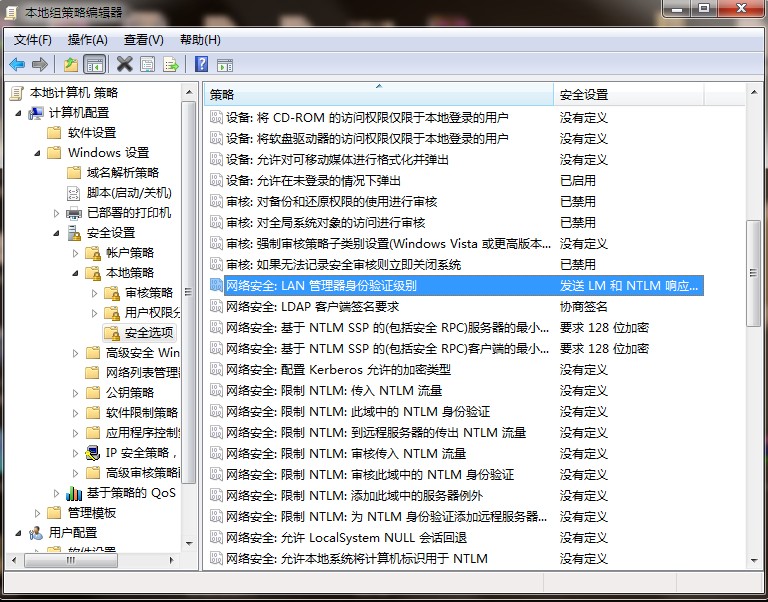Expand the 帐户策略 node
The width and height of the screenshot is (768, 602).
75,253
